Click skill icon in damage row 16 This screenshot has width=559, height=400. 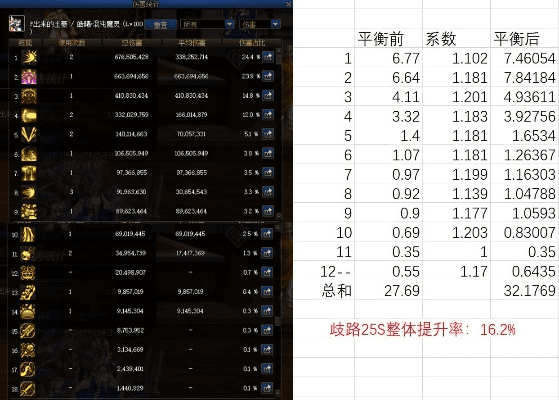pos(27,350)
